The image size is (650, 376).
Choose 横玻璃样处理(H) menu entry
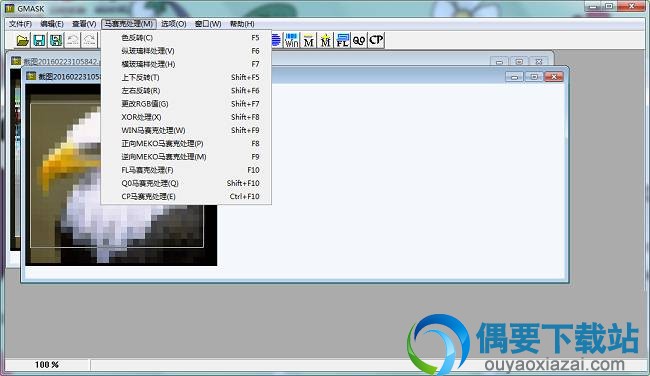coord(186,64)
